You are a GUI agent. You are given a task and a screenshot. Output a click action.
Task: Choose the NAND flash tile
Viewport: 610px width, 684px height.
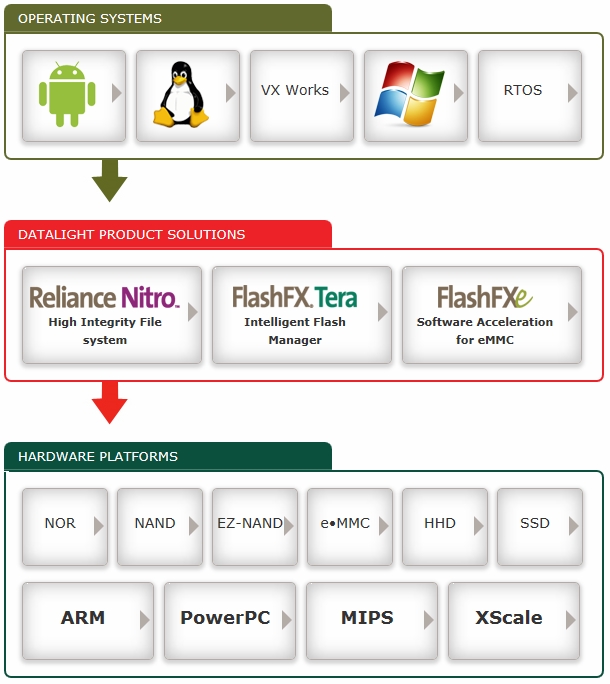click(160, 527)
